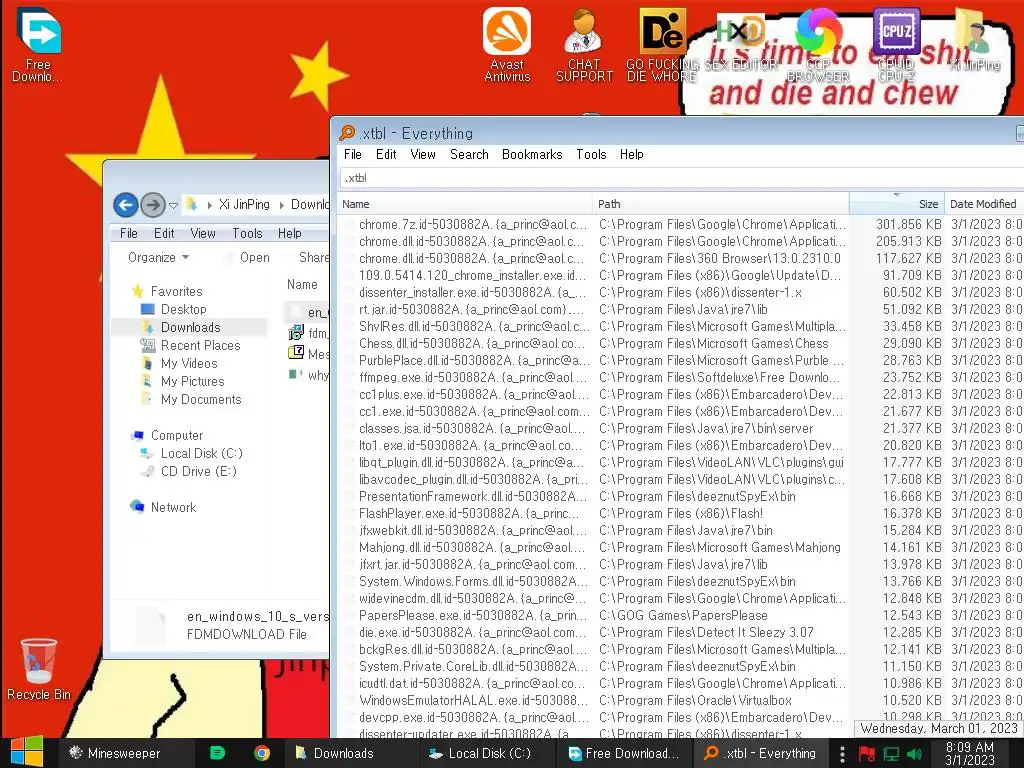Image resolution: width=1024 pixels, height=768 pixels.
Task: Open the colorful browser desktop icon
Action: [818, 44]
